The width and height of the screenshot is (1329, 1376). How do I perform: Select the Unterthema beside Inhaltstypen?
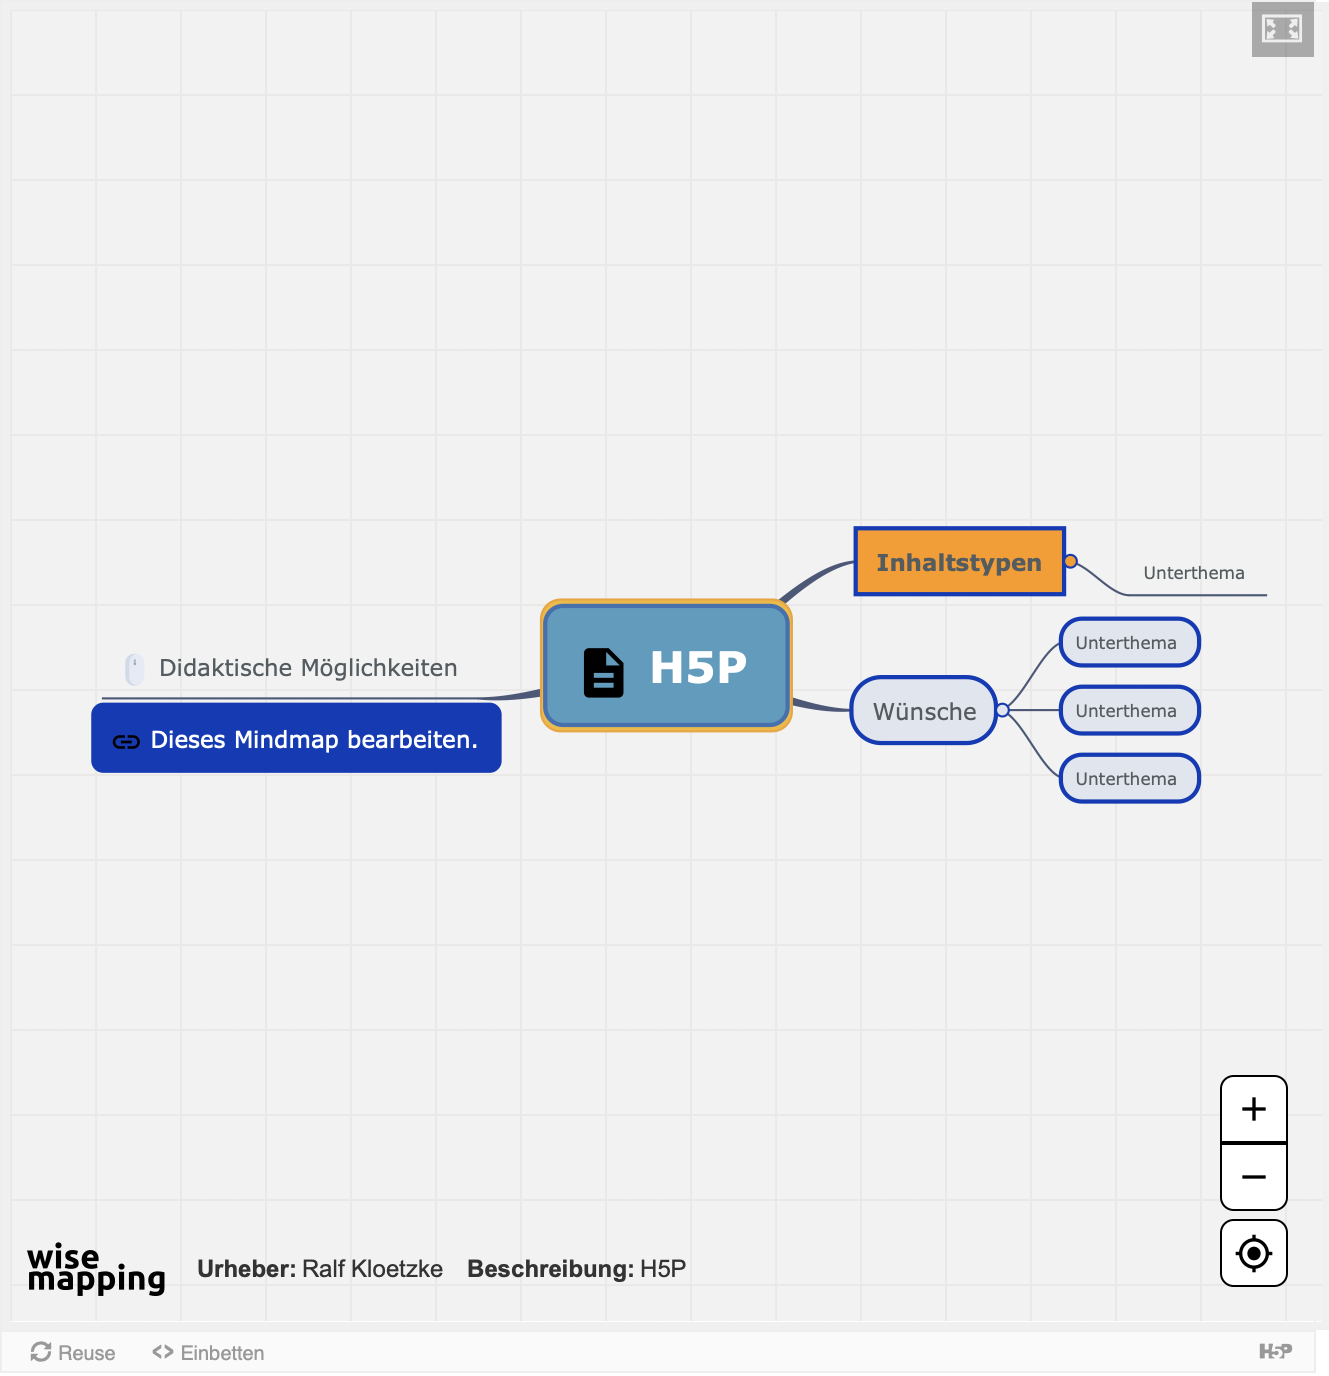[1193, 573]
